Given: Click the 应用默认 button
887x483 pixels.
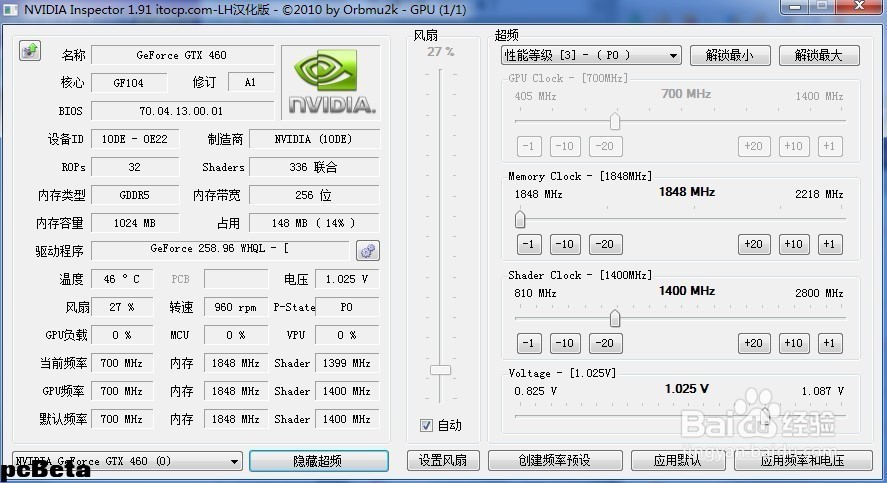Looking at the screenshot, I should click(x=678, y=460).
